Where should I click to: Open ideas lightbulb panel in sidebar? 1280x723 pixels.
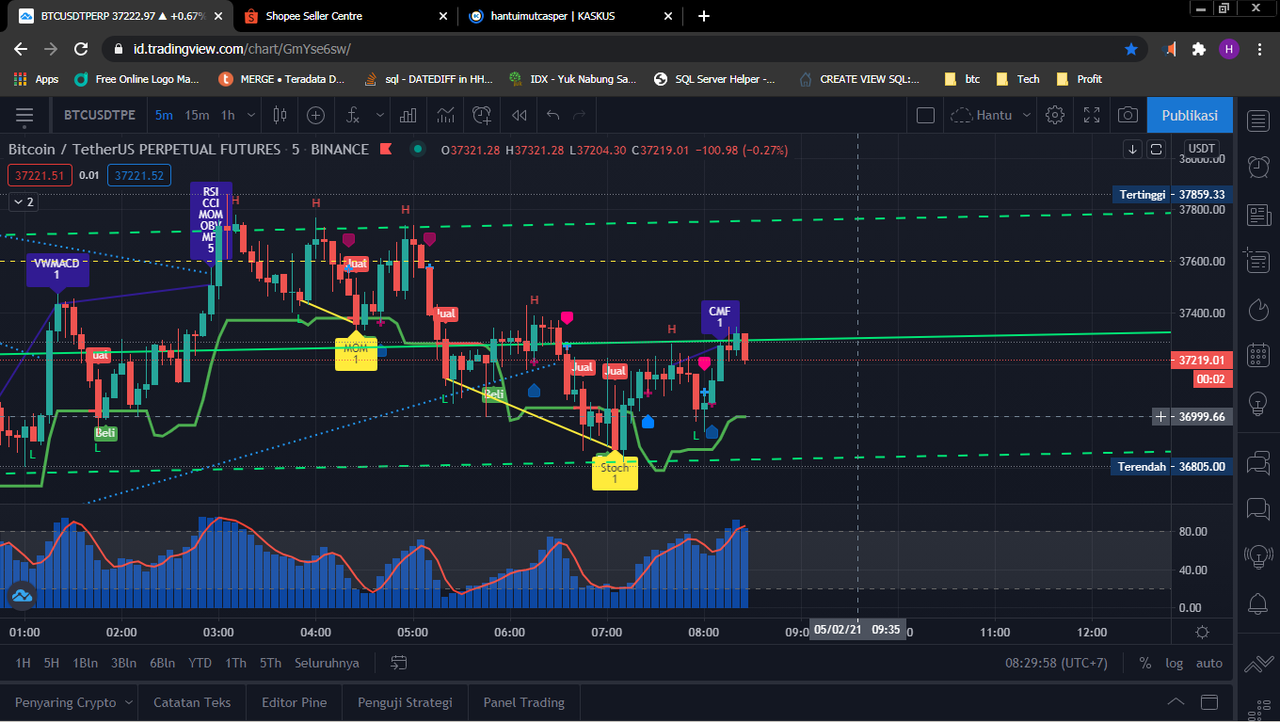[x=1258, y=403]
